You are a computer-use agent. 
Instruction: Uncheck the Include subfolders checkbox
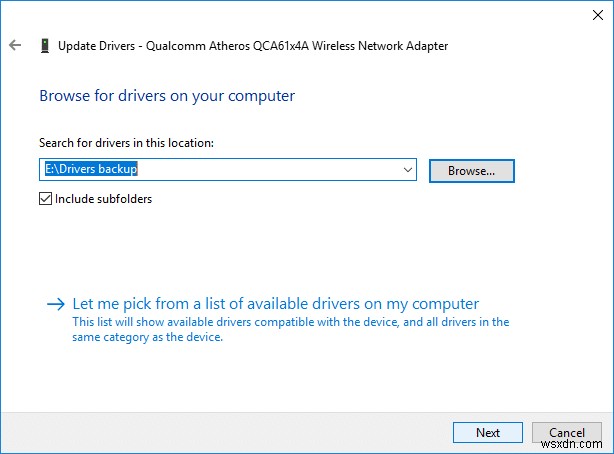click(45, 199)
